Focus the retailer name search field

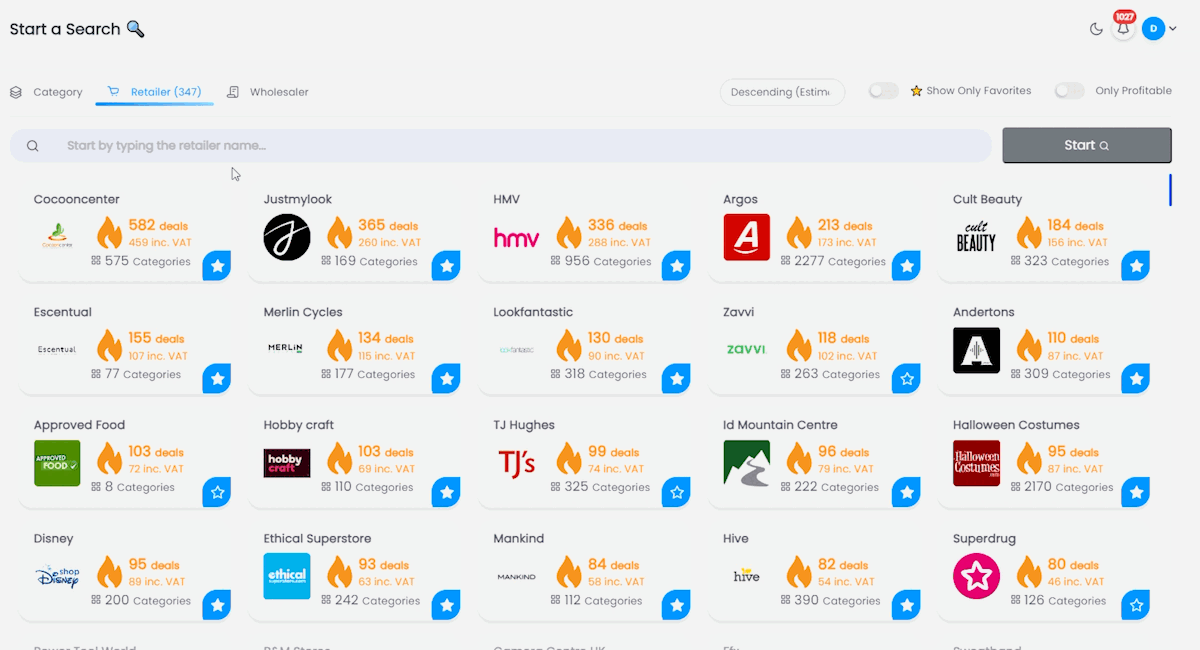[x=500, y=146]
